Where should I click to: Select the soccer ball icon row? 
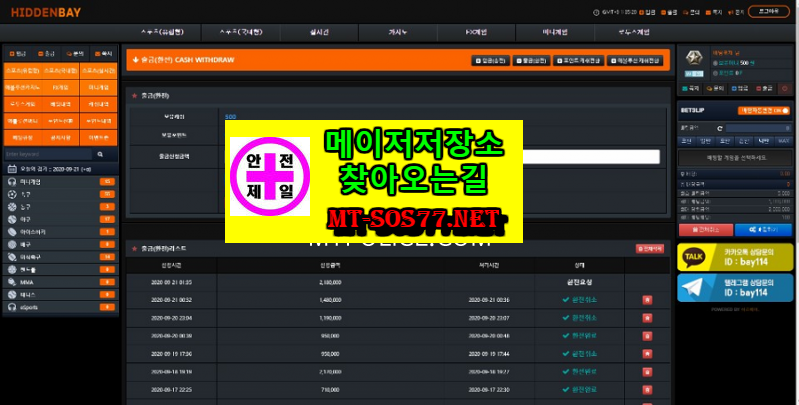(x=61, y=194)
